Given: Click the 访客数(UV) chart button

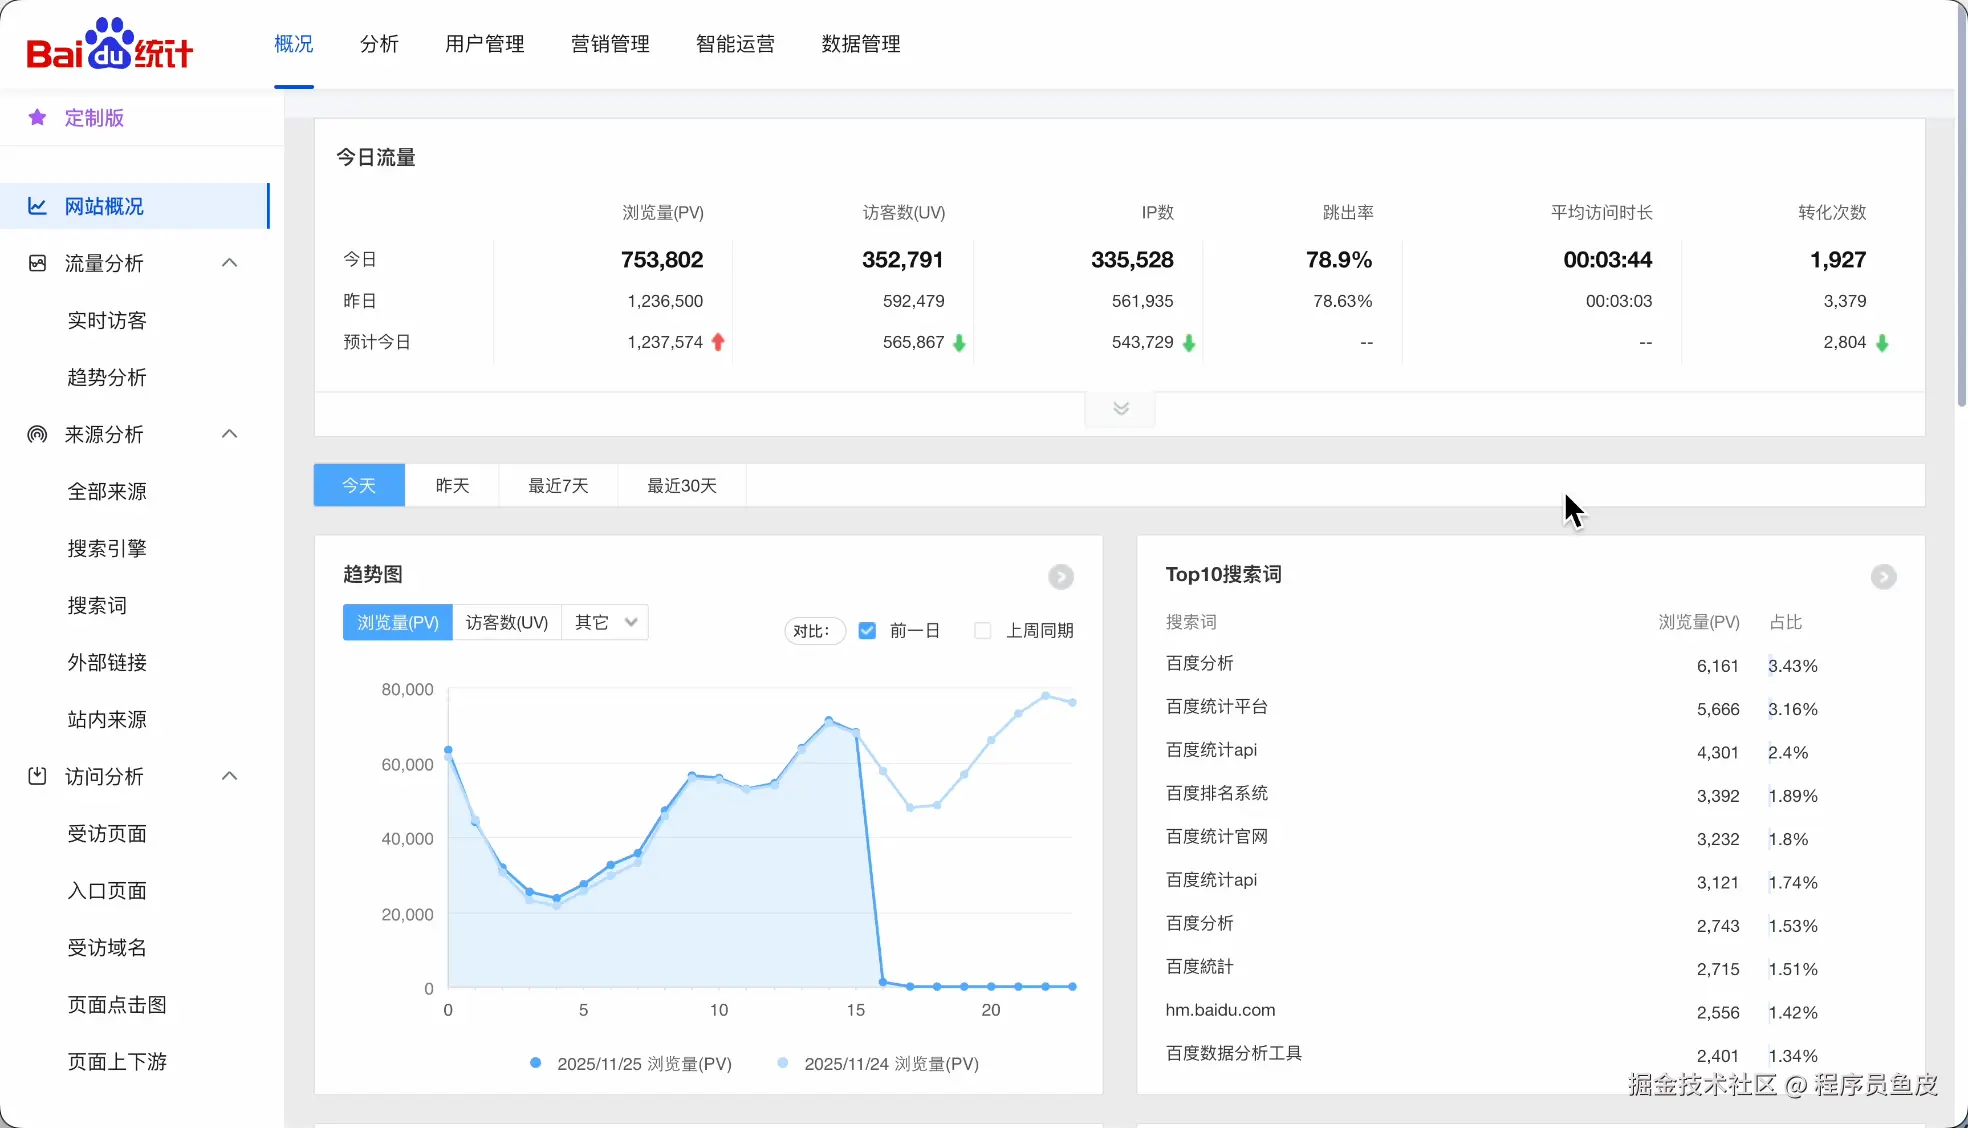Looking at the screenshot, I should pos(507,622).
